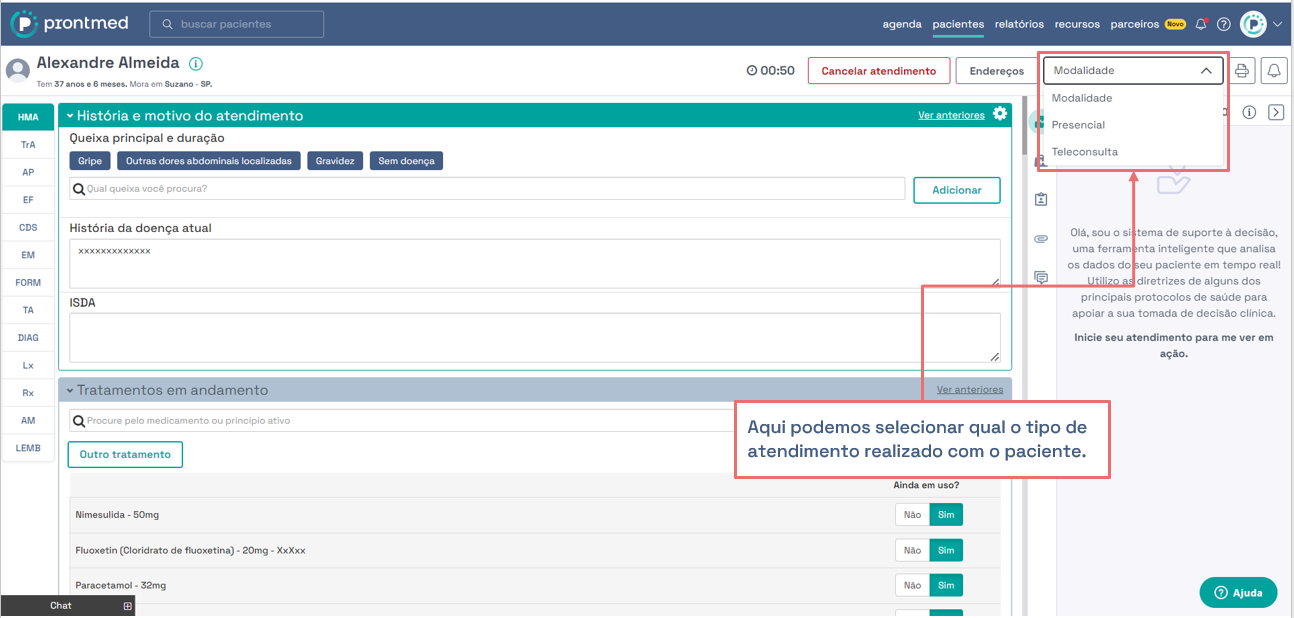Open parceiros in top navigation
1294x618 pixels.
click(1135, 24)
